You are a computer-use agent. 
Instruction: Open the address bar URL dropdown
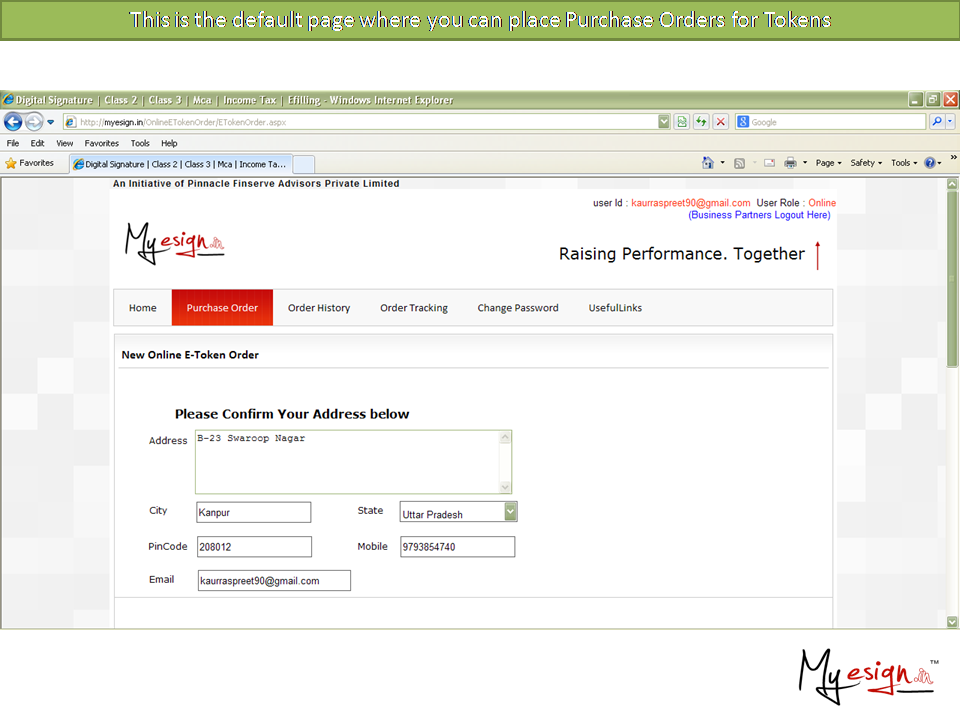[664, 122]
